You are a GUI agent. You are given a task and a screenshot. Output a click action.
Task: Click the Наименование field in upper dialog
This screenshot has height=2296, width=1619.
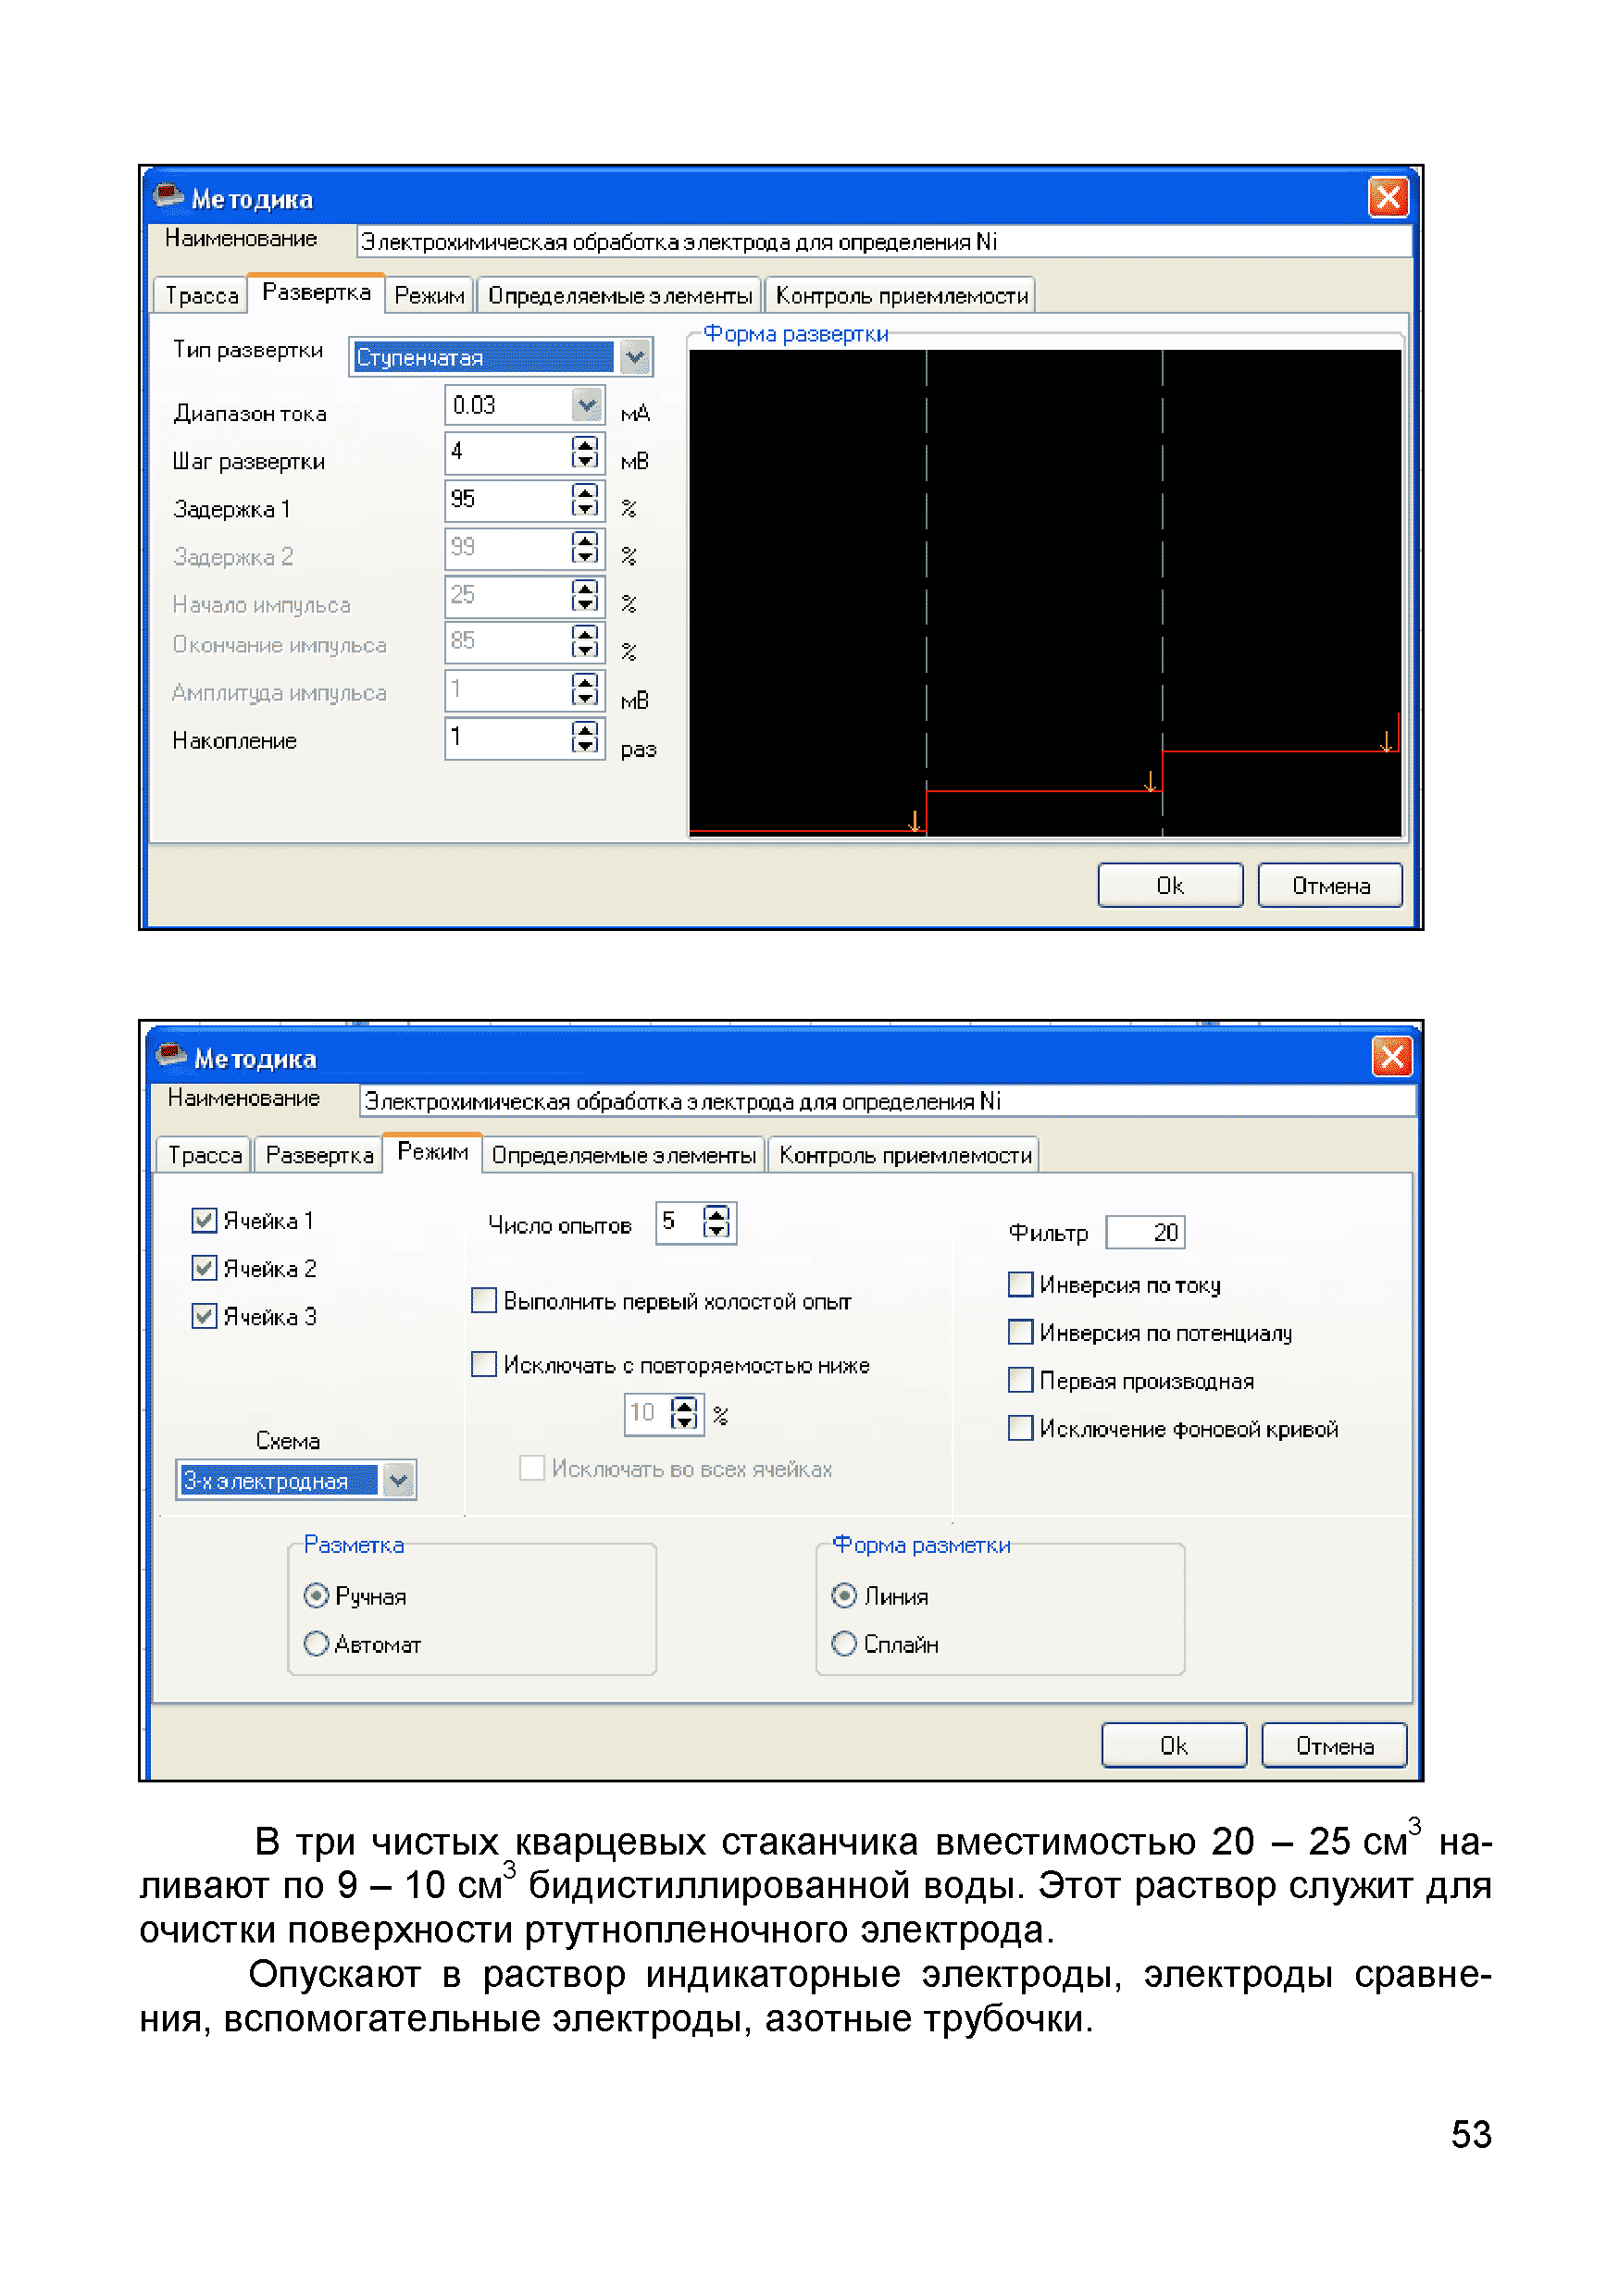(884, 242)
